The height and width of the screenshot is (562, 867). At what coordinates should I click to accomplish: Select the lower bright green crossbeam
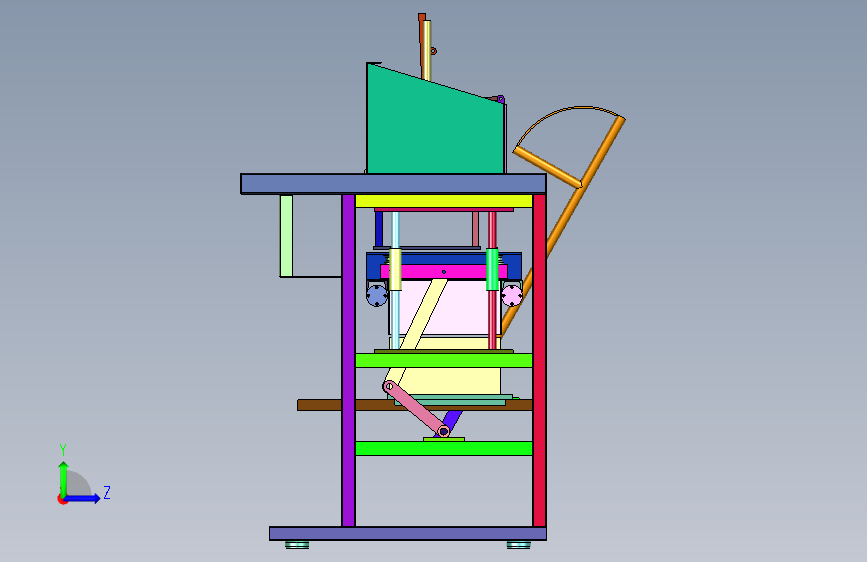[443, 448]
